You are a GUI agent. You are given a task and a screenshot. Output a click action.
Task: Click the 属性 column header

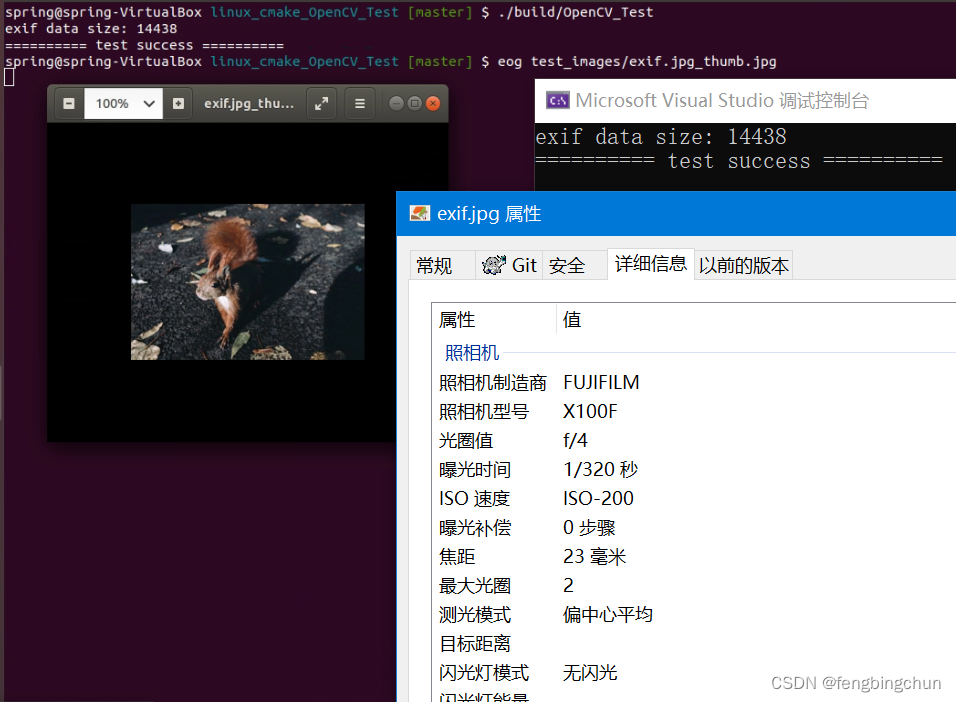click(x=457, y=320)
